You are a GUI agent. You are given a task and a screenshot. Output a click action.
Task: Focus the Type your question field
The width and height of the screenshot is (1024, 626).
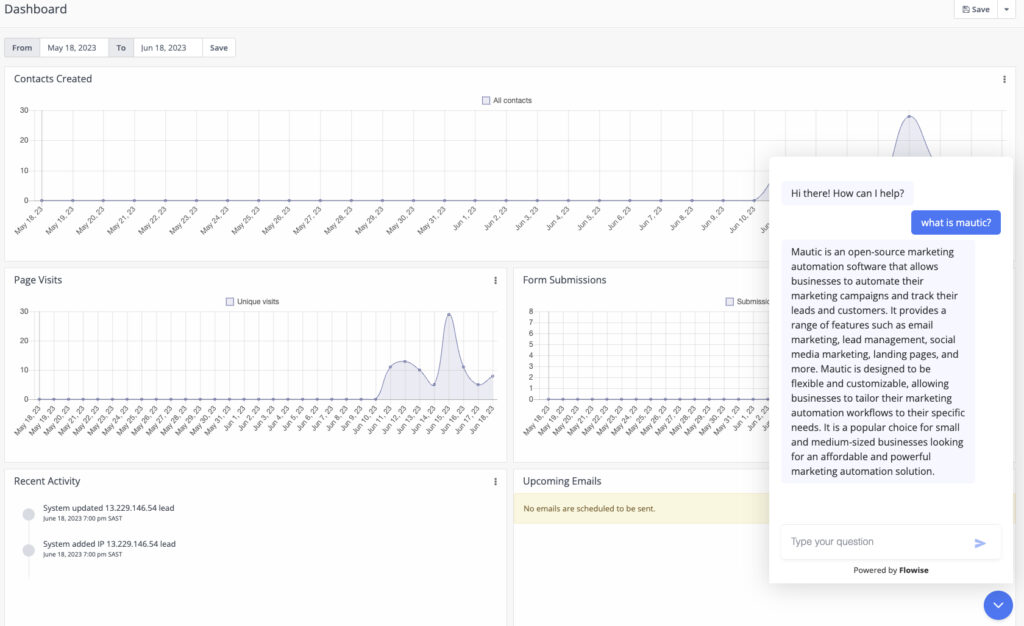[x=875, y=542]
